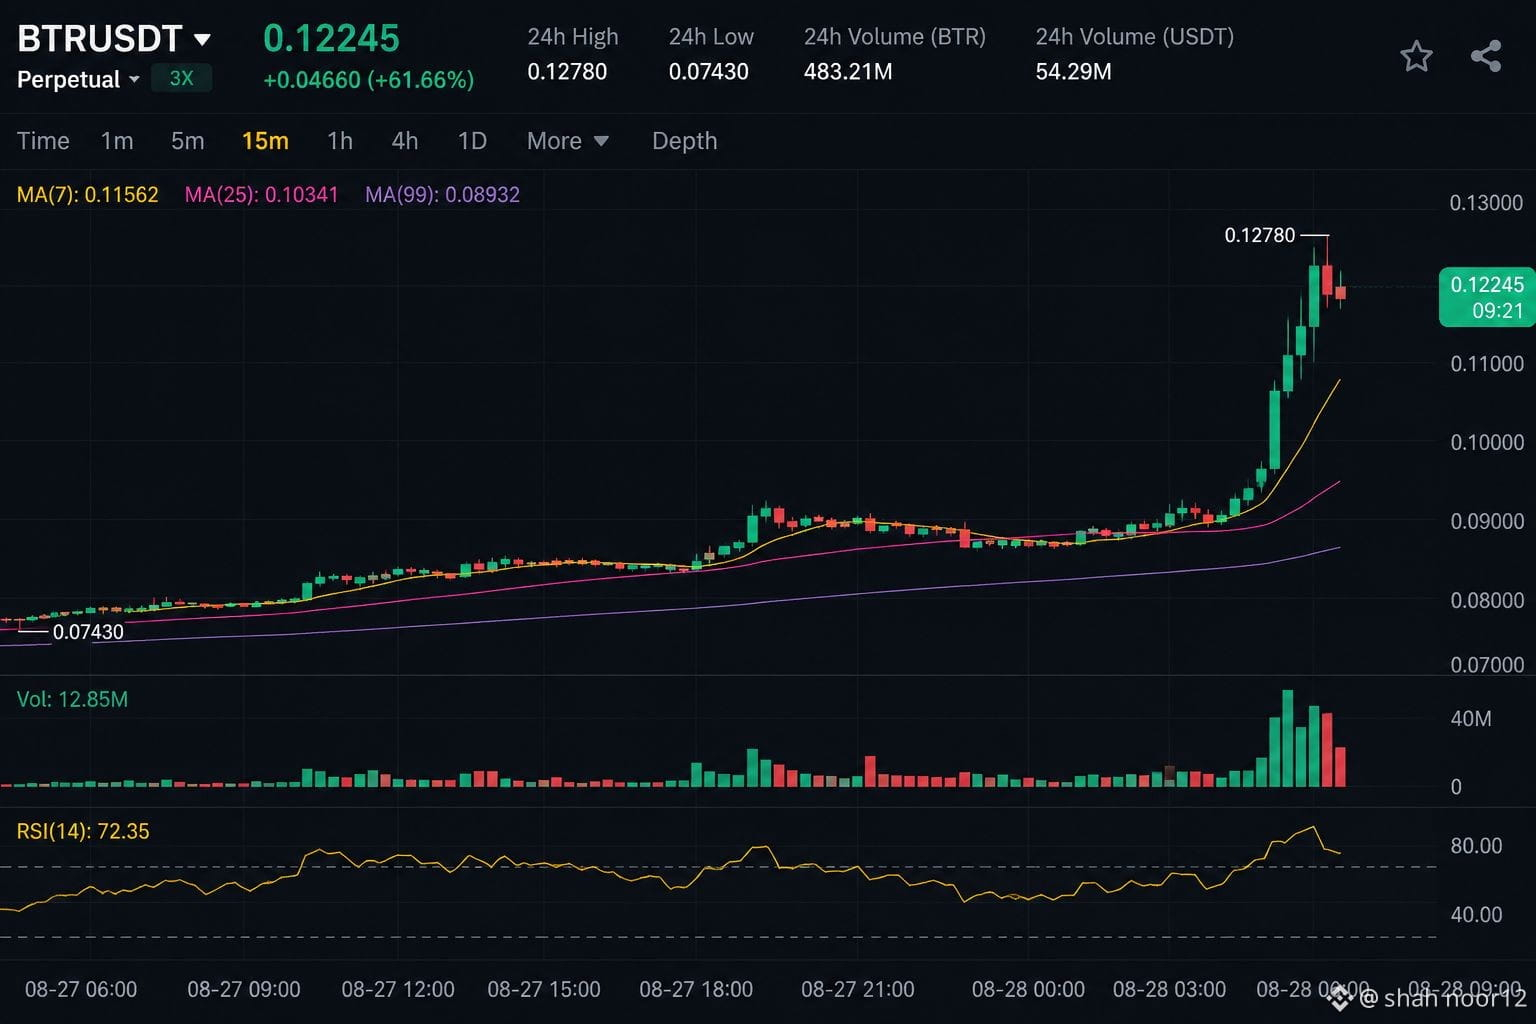
Task: Click the 80.00 RSI axis label
Action: tap(1476, 846)
